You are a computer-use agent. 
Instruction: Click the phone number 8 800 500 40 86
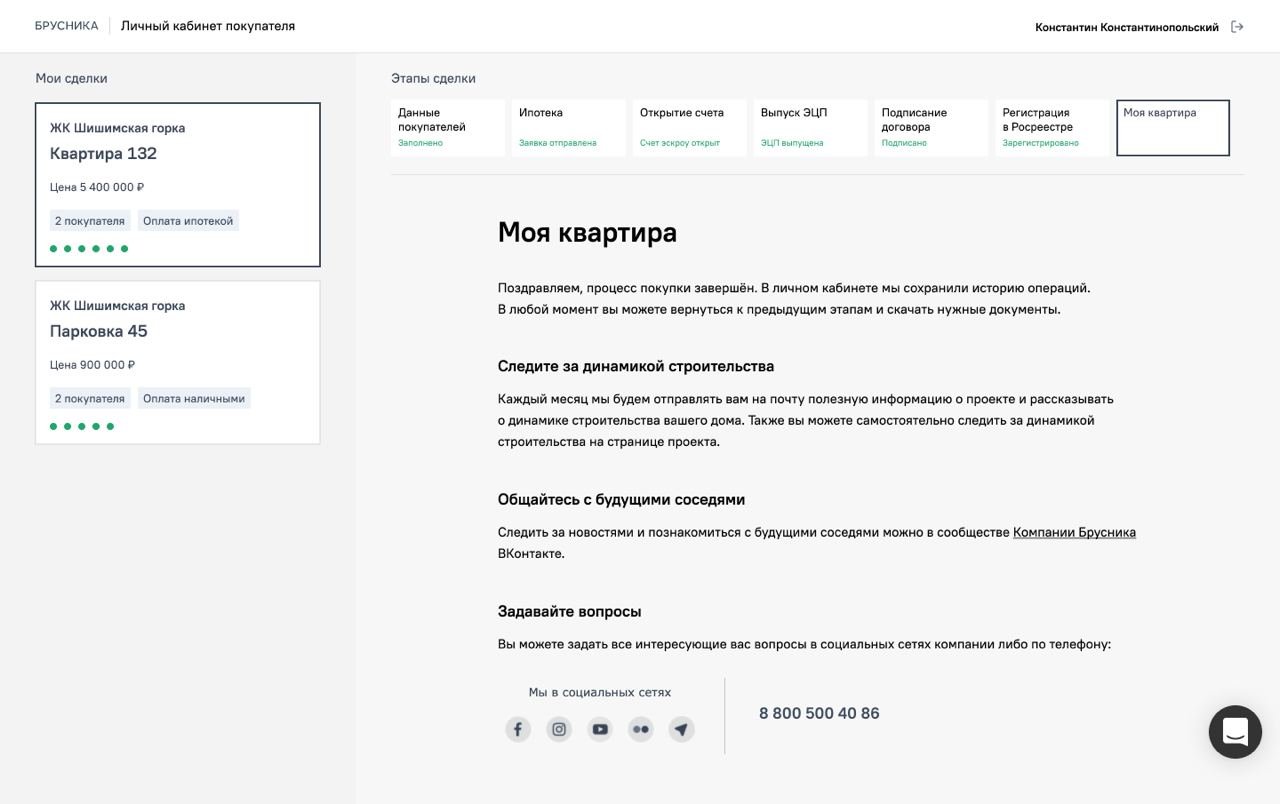(x=819, y=713)
